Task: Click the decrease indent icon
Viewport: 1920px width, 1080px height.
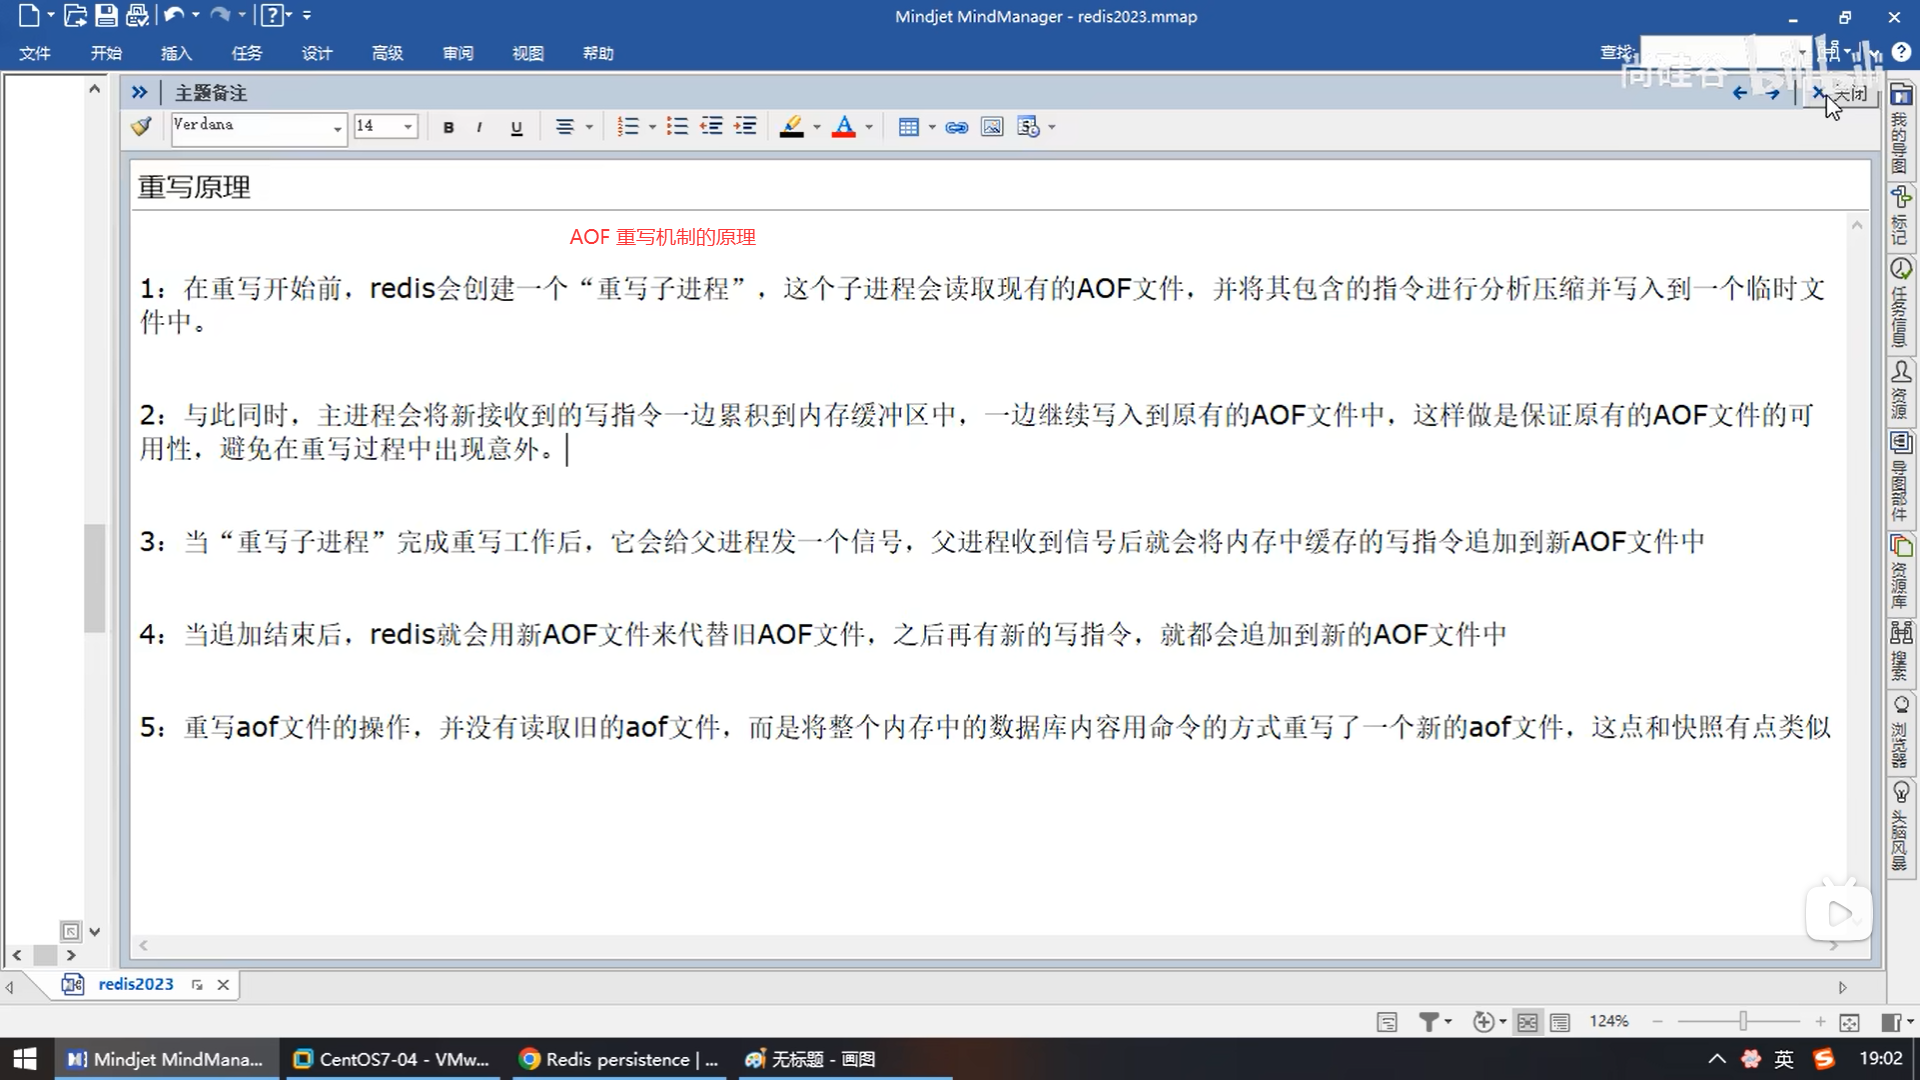Action: (711, 127)
